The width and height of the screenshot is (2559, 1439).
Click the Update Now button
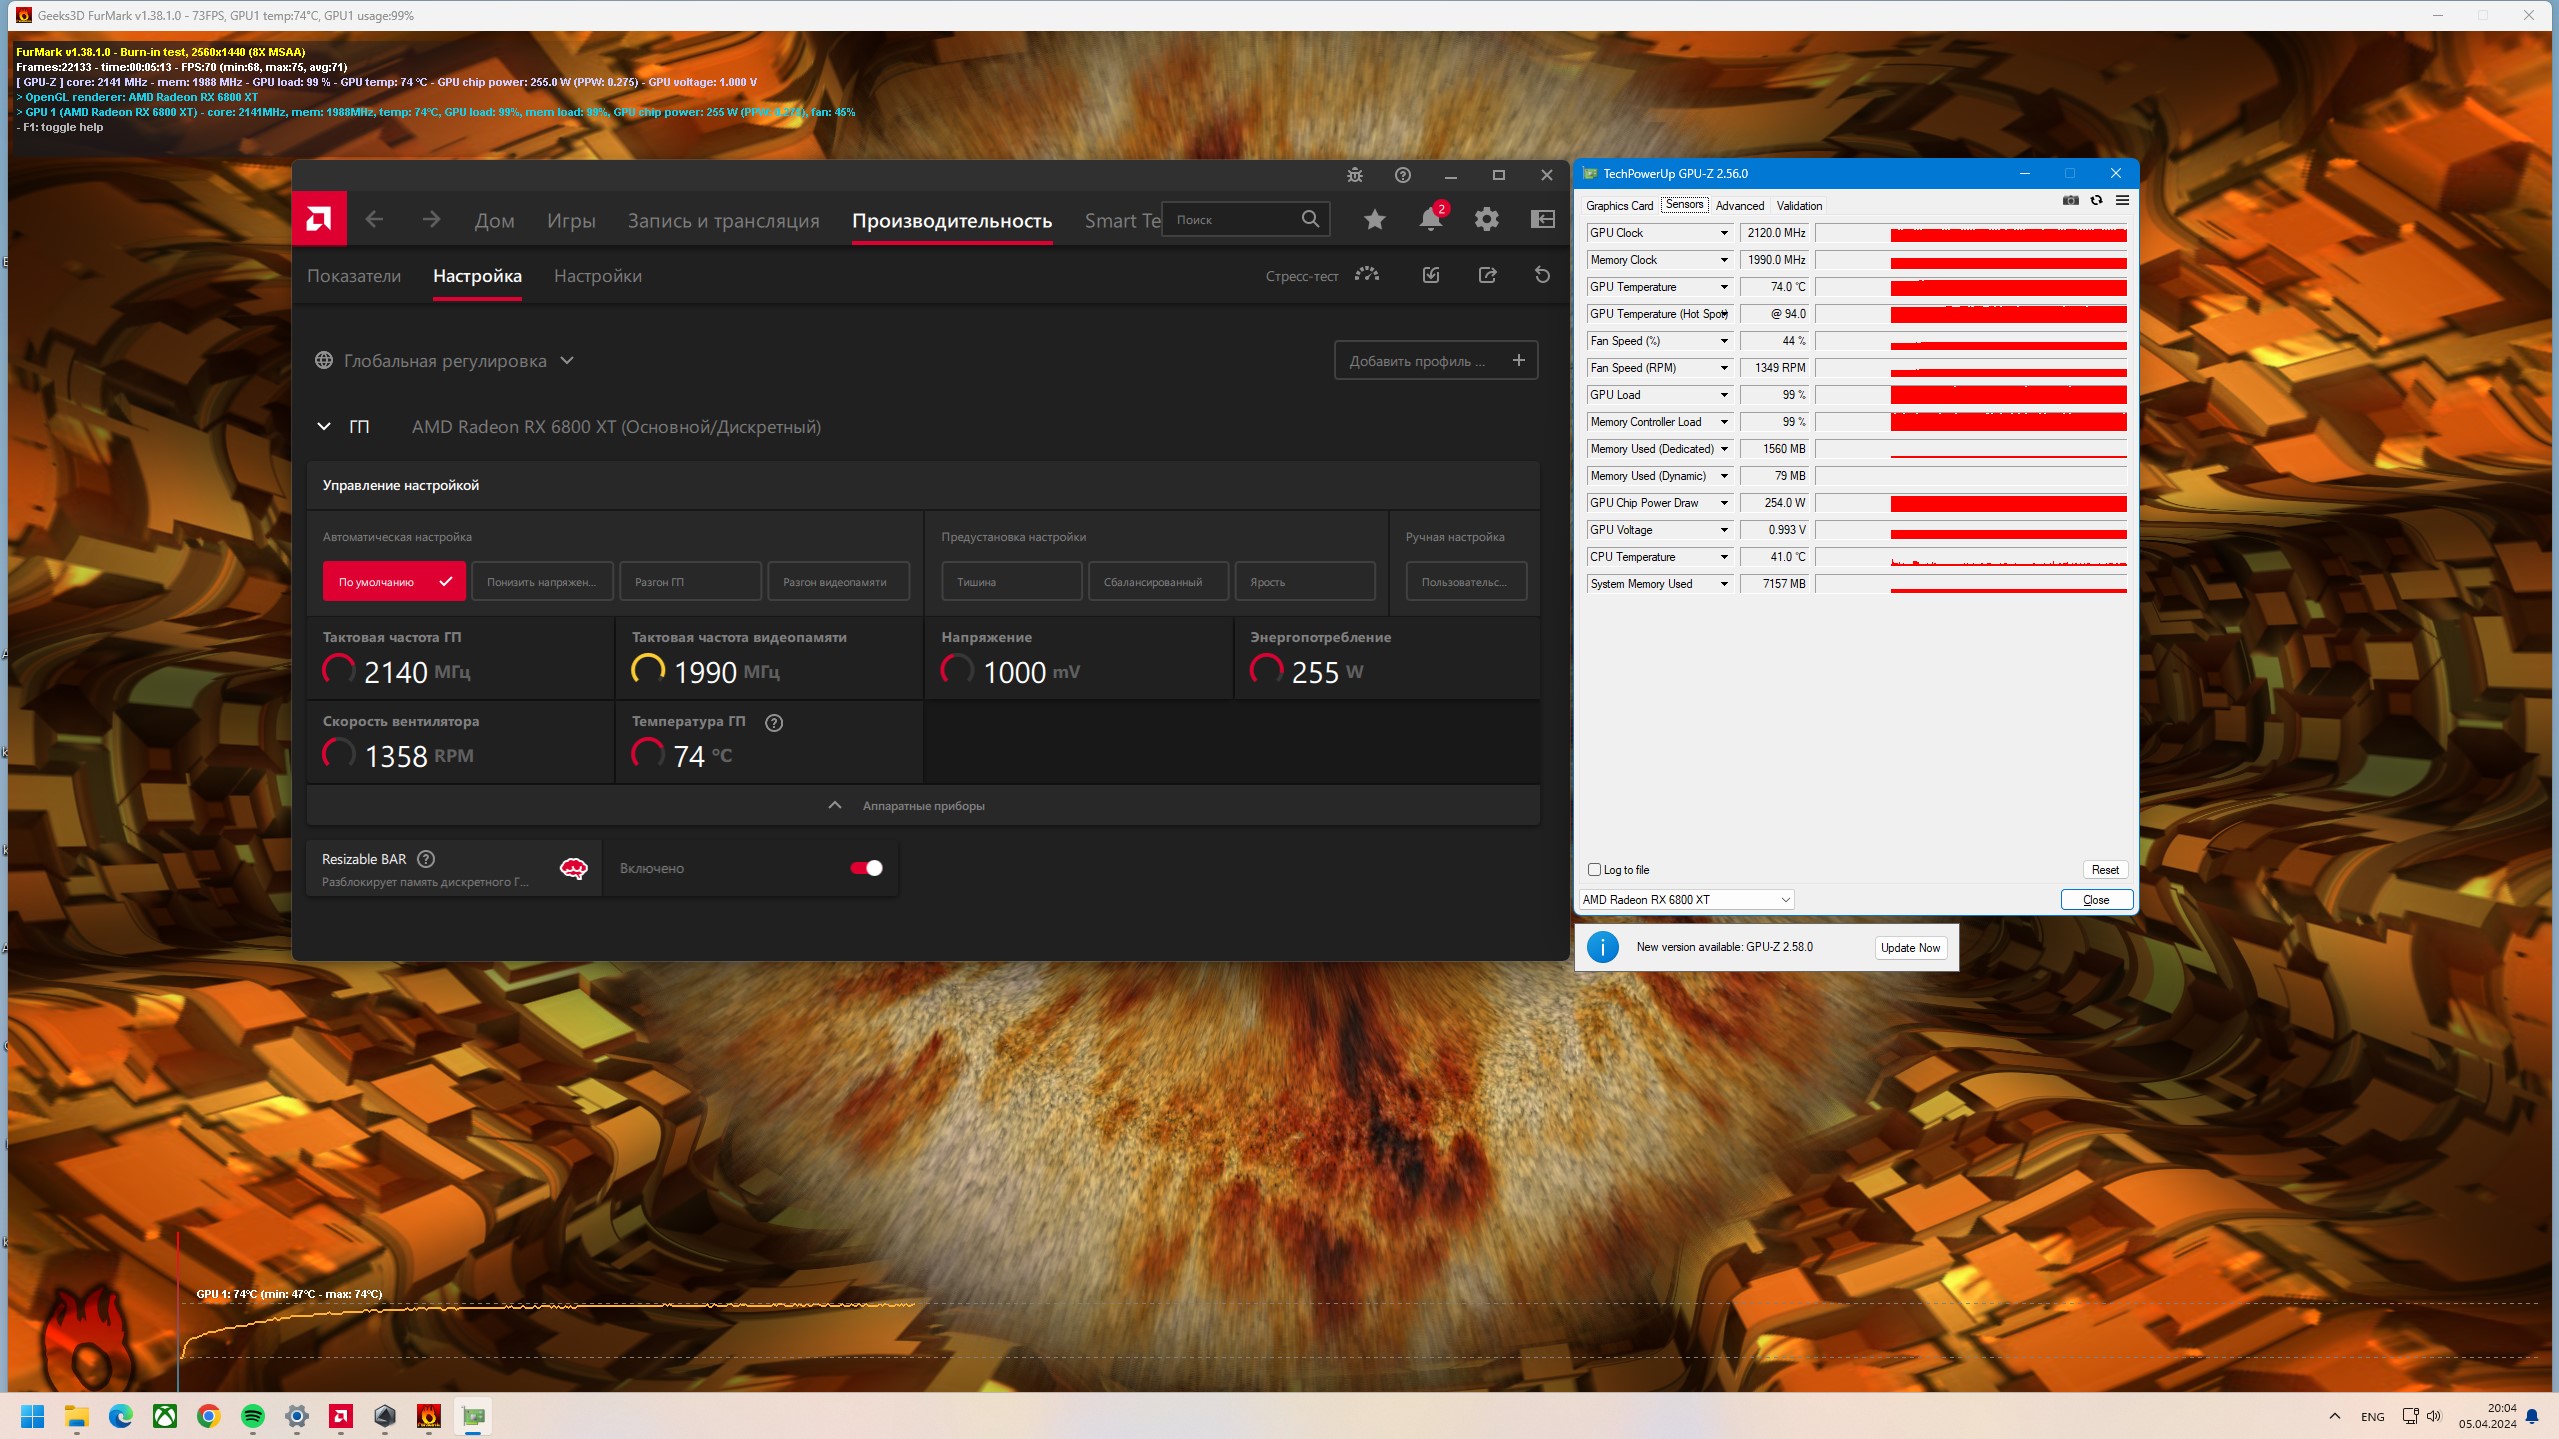click(x=1910, y=948)
